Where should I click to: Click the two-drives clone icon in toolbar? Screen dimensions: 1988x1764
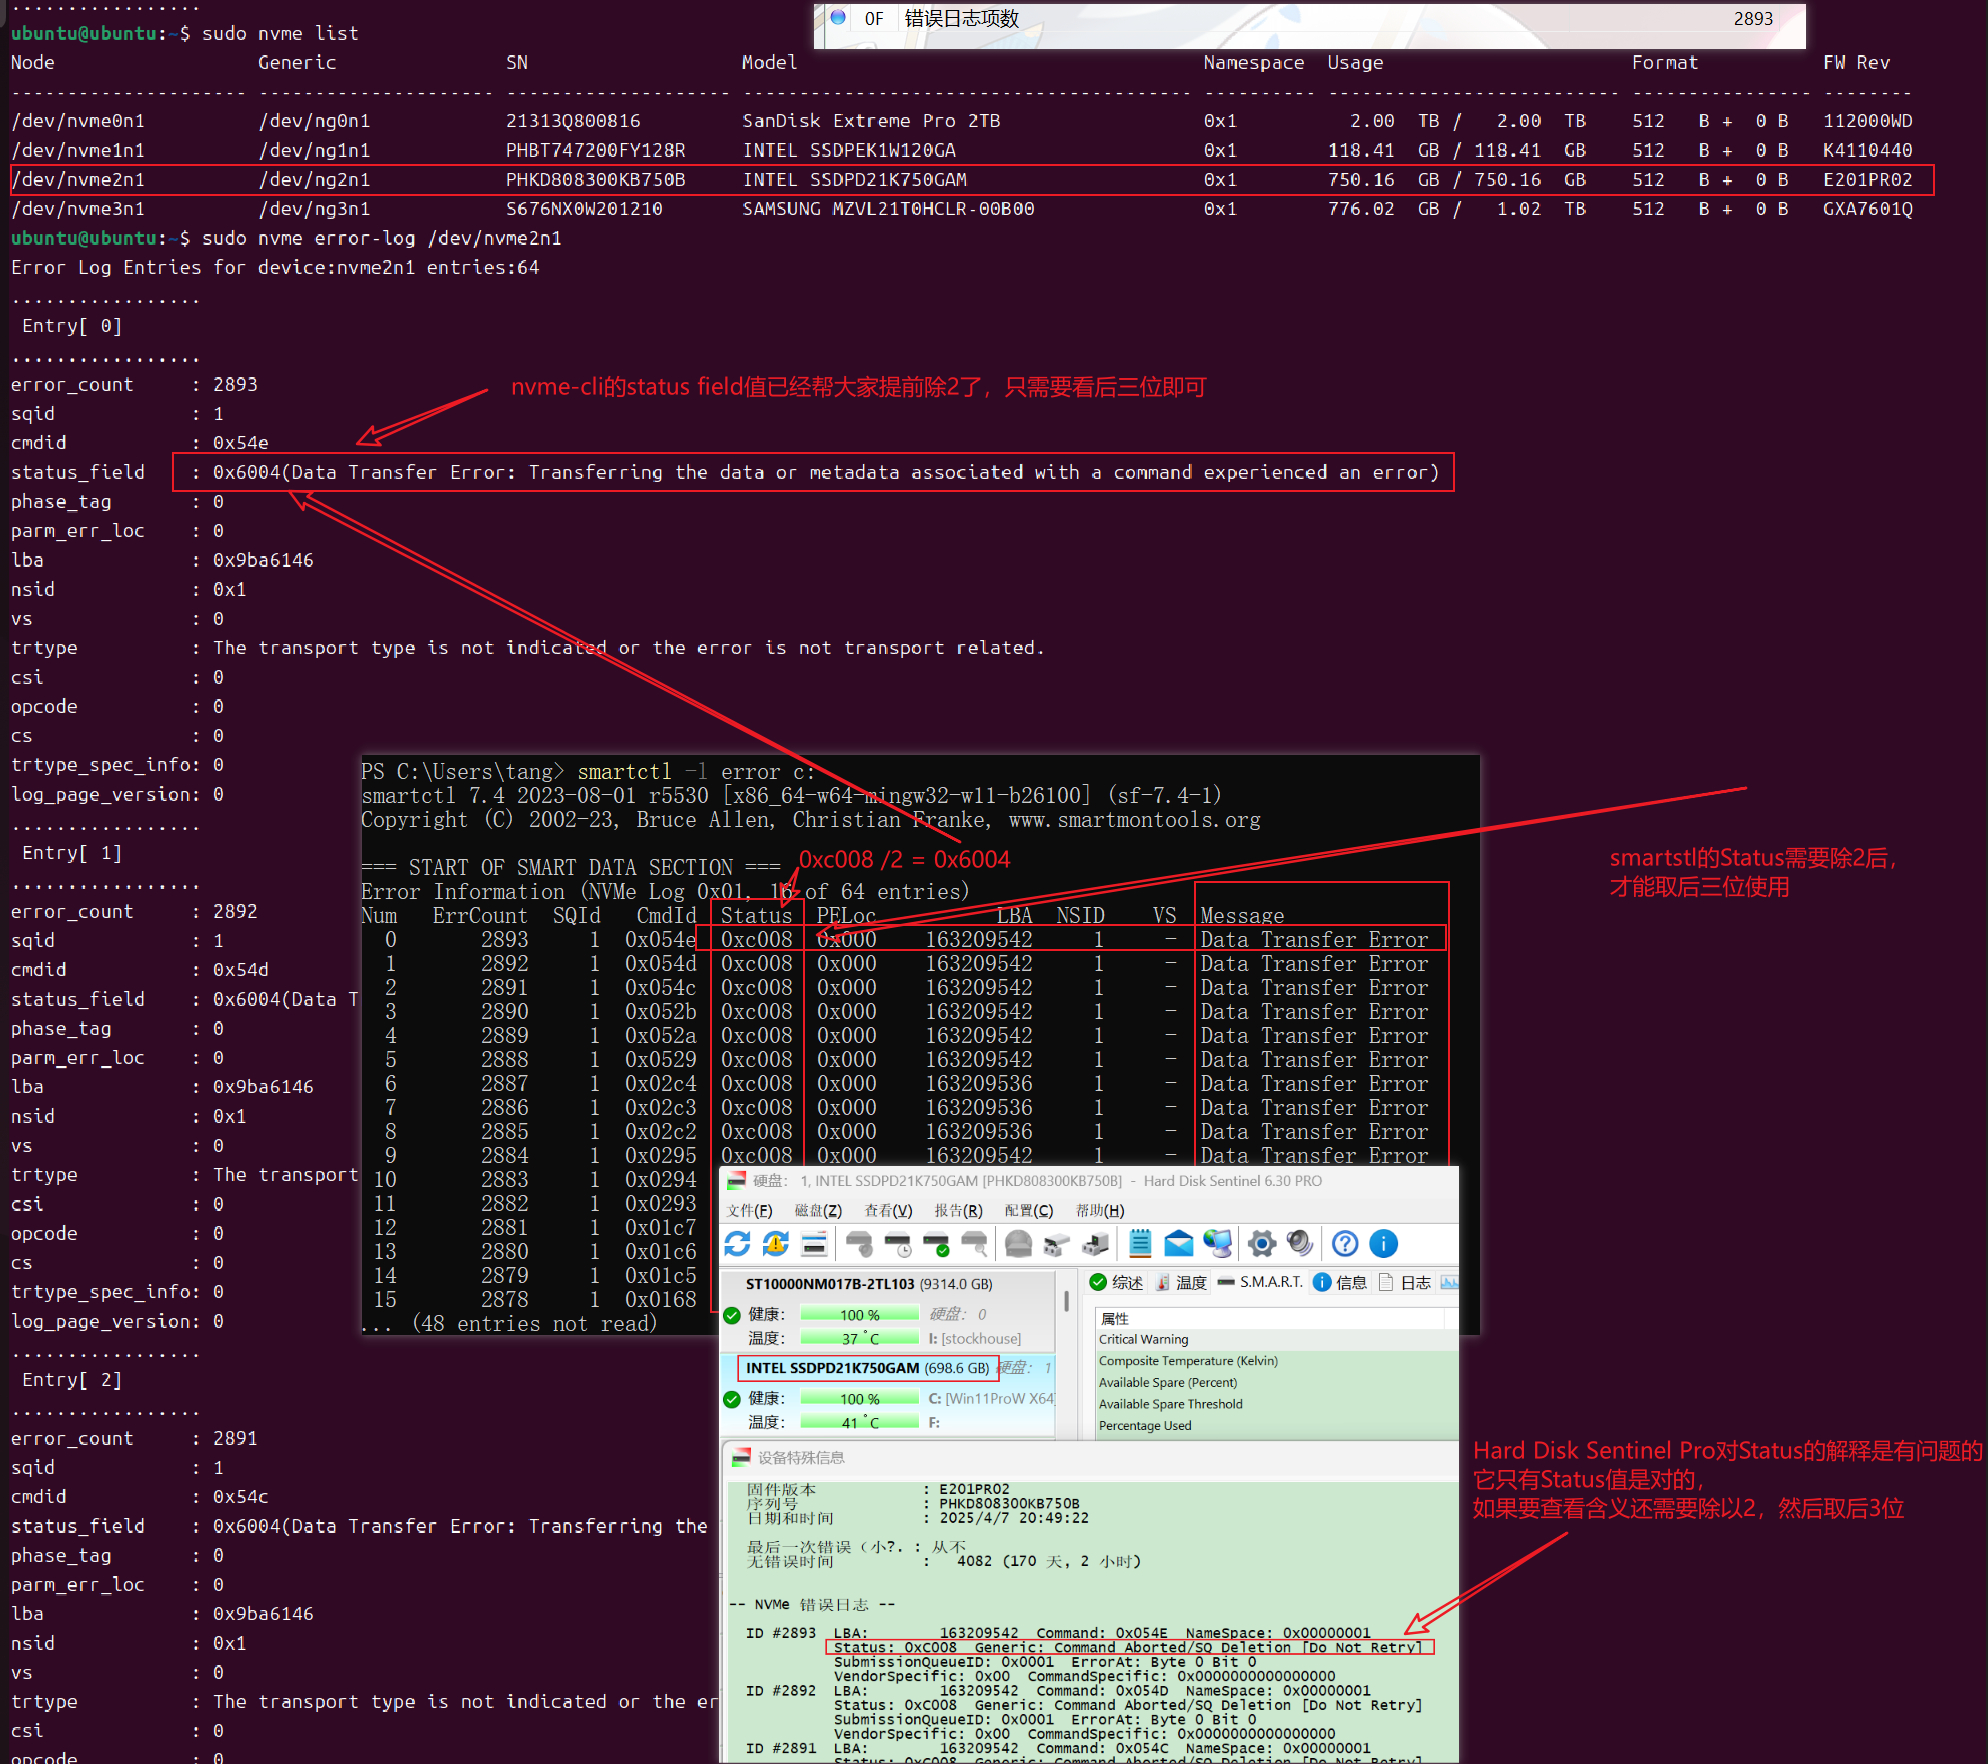(1056, 1243)
